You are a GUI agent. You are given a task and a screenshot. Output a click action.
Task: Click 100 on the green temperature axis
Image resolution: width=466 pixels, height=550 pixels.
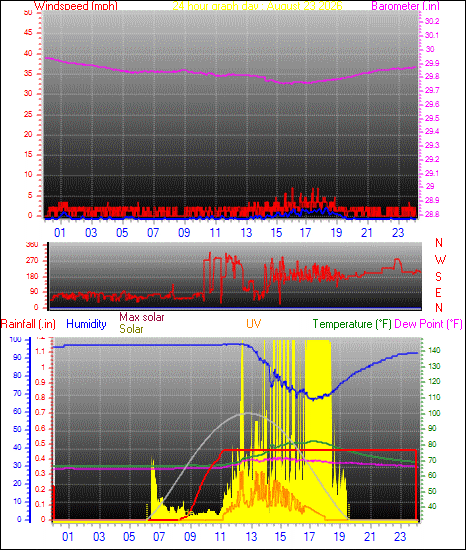coord(434,413)
